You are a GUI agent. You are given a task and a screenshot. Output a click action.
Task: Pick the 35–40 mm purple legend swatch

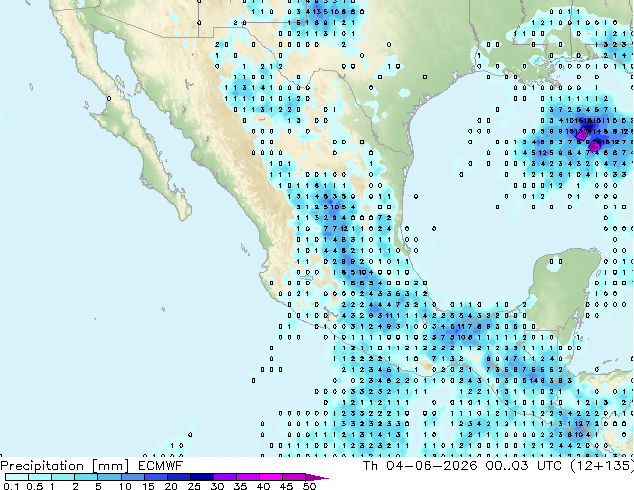tap(248, 477)
